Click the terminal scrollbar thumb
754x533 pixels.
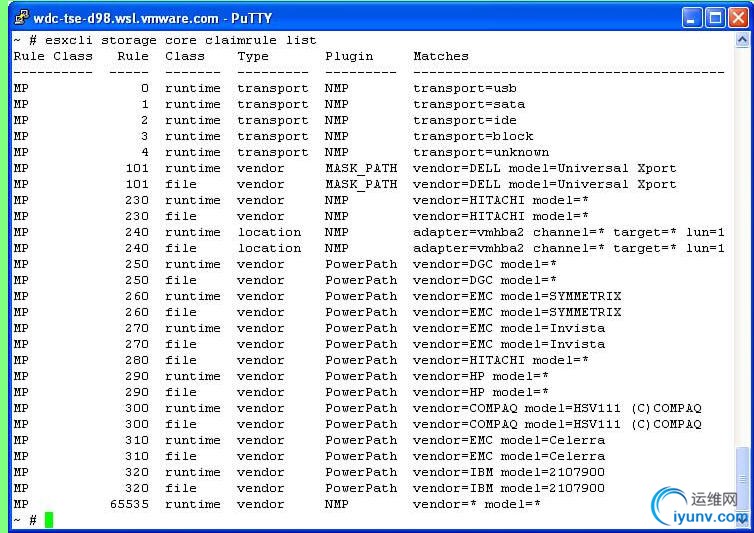(x=742, y=480)
